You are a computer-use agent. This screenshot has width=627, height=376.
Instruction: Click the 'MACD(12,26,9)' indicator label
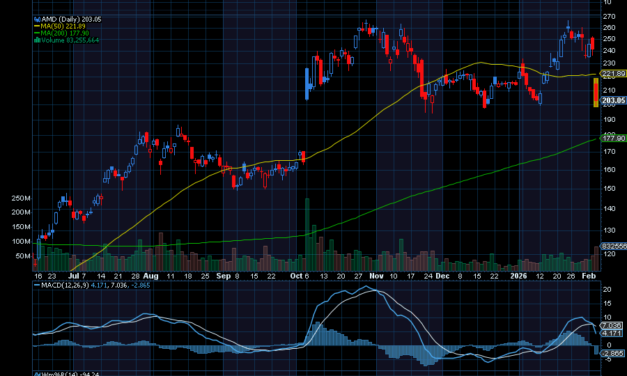pyautogui.click(x=65, y=286)
